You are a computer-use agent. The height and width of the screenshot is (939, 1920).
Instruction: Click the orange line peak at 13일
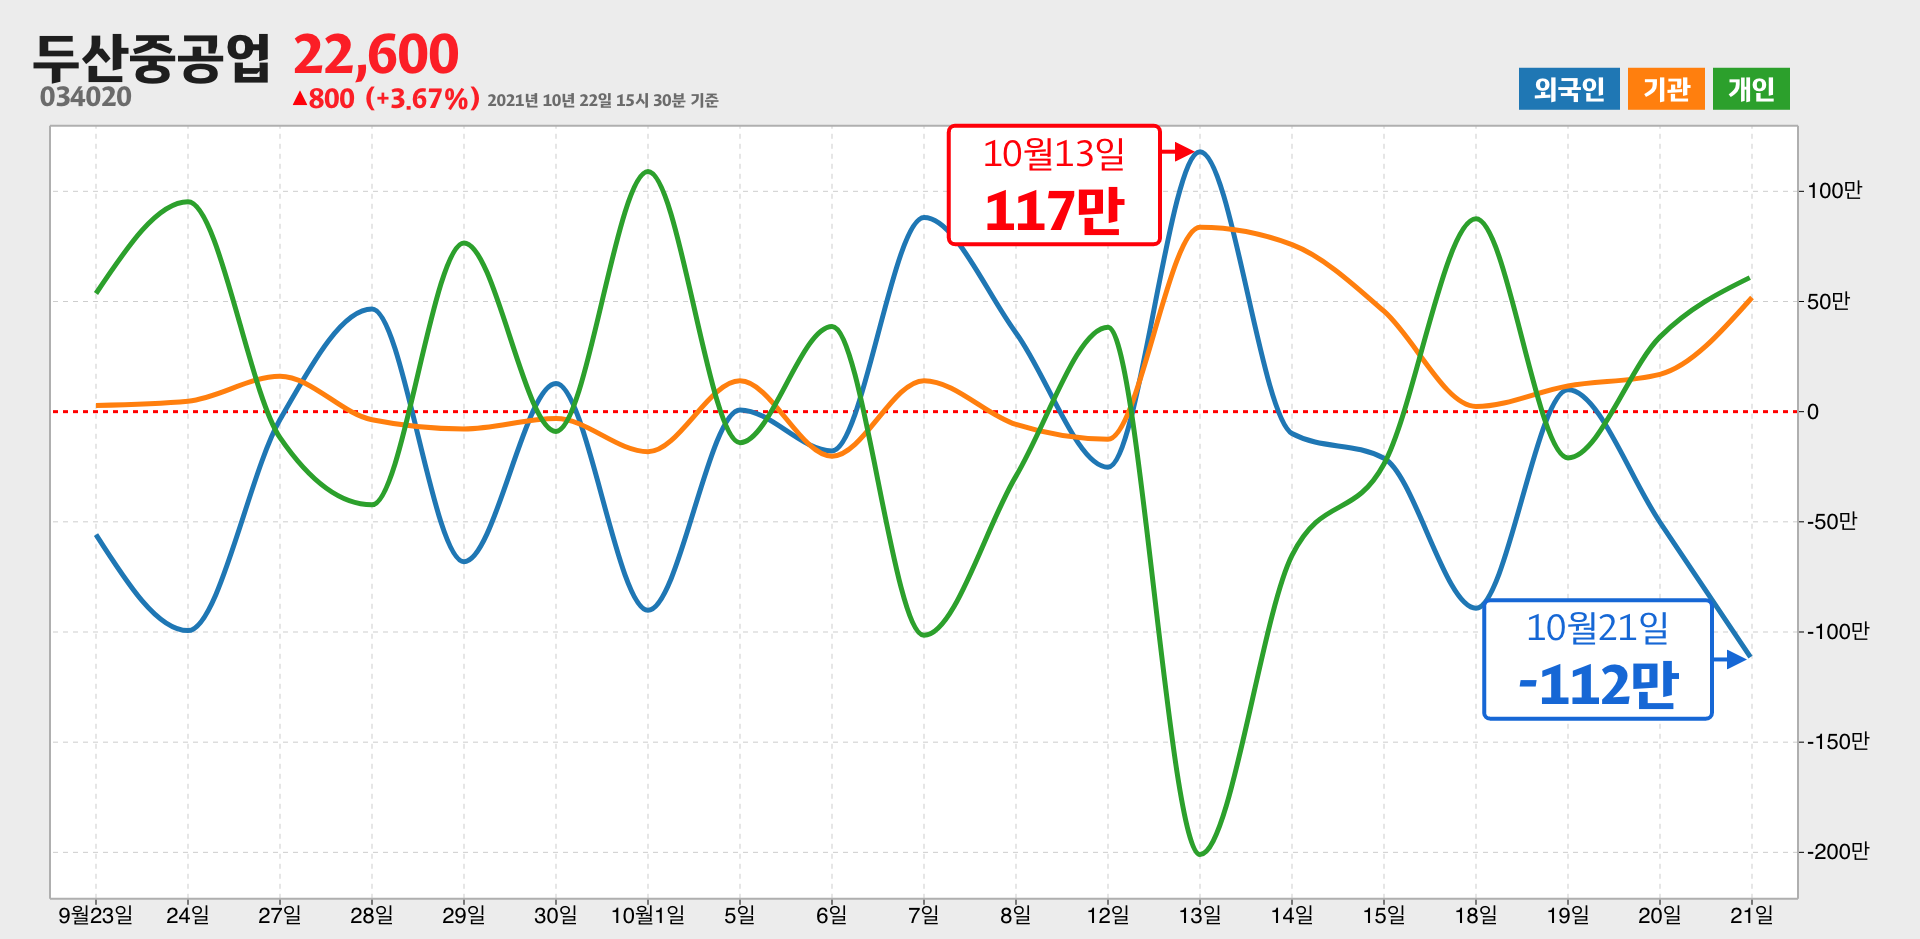click(x=1200, y=228)
